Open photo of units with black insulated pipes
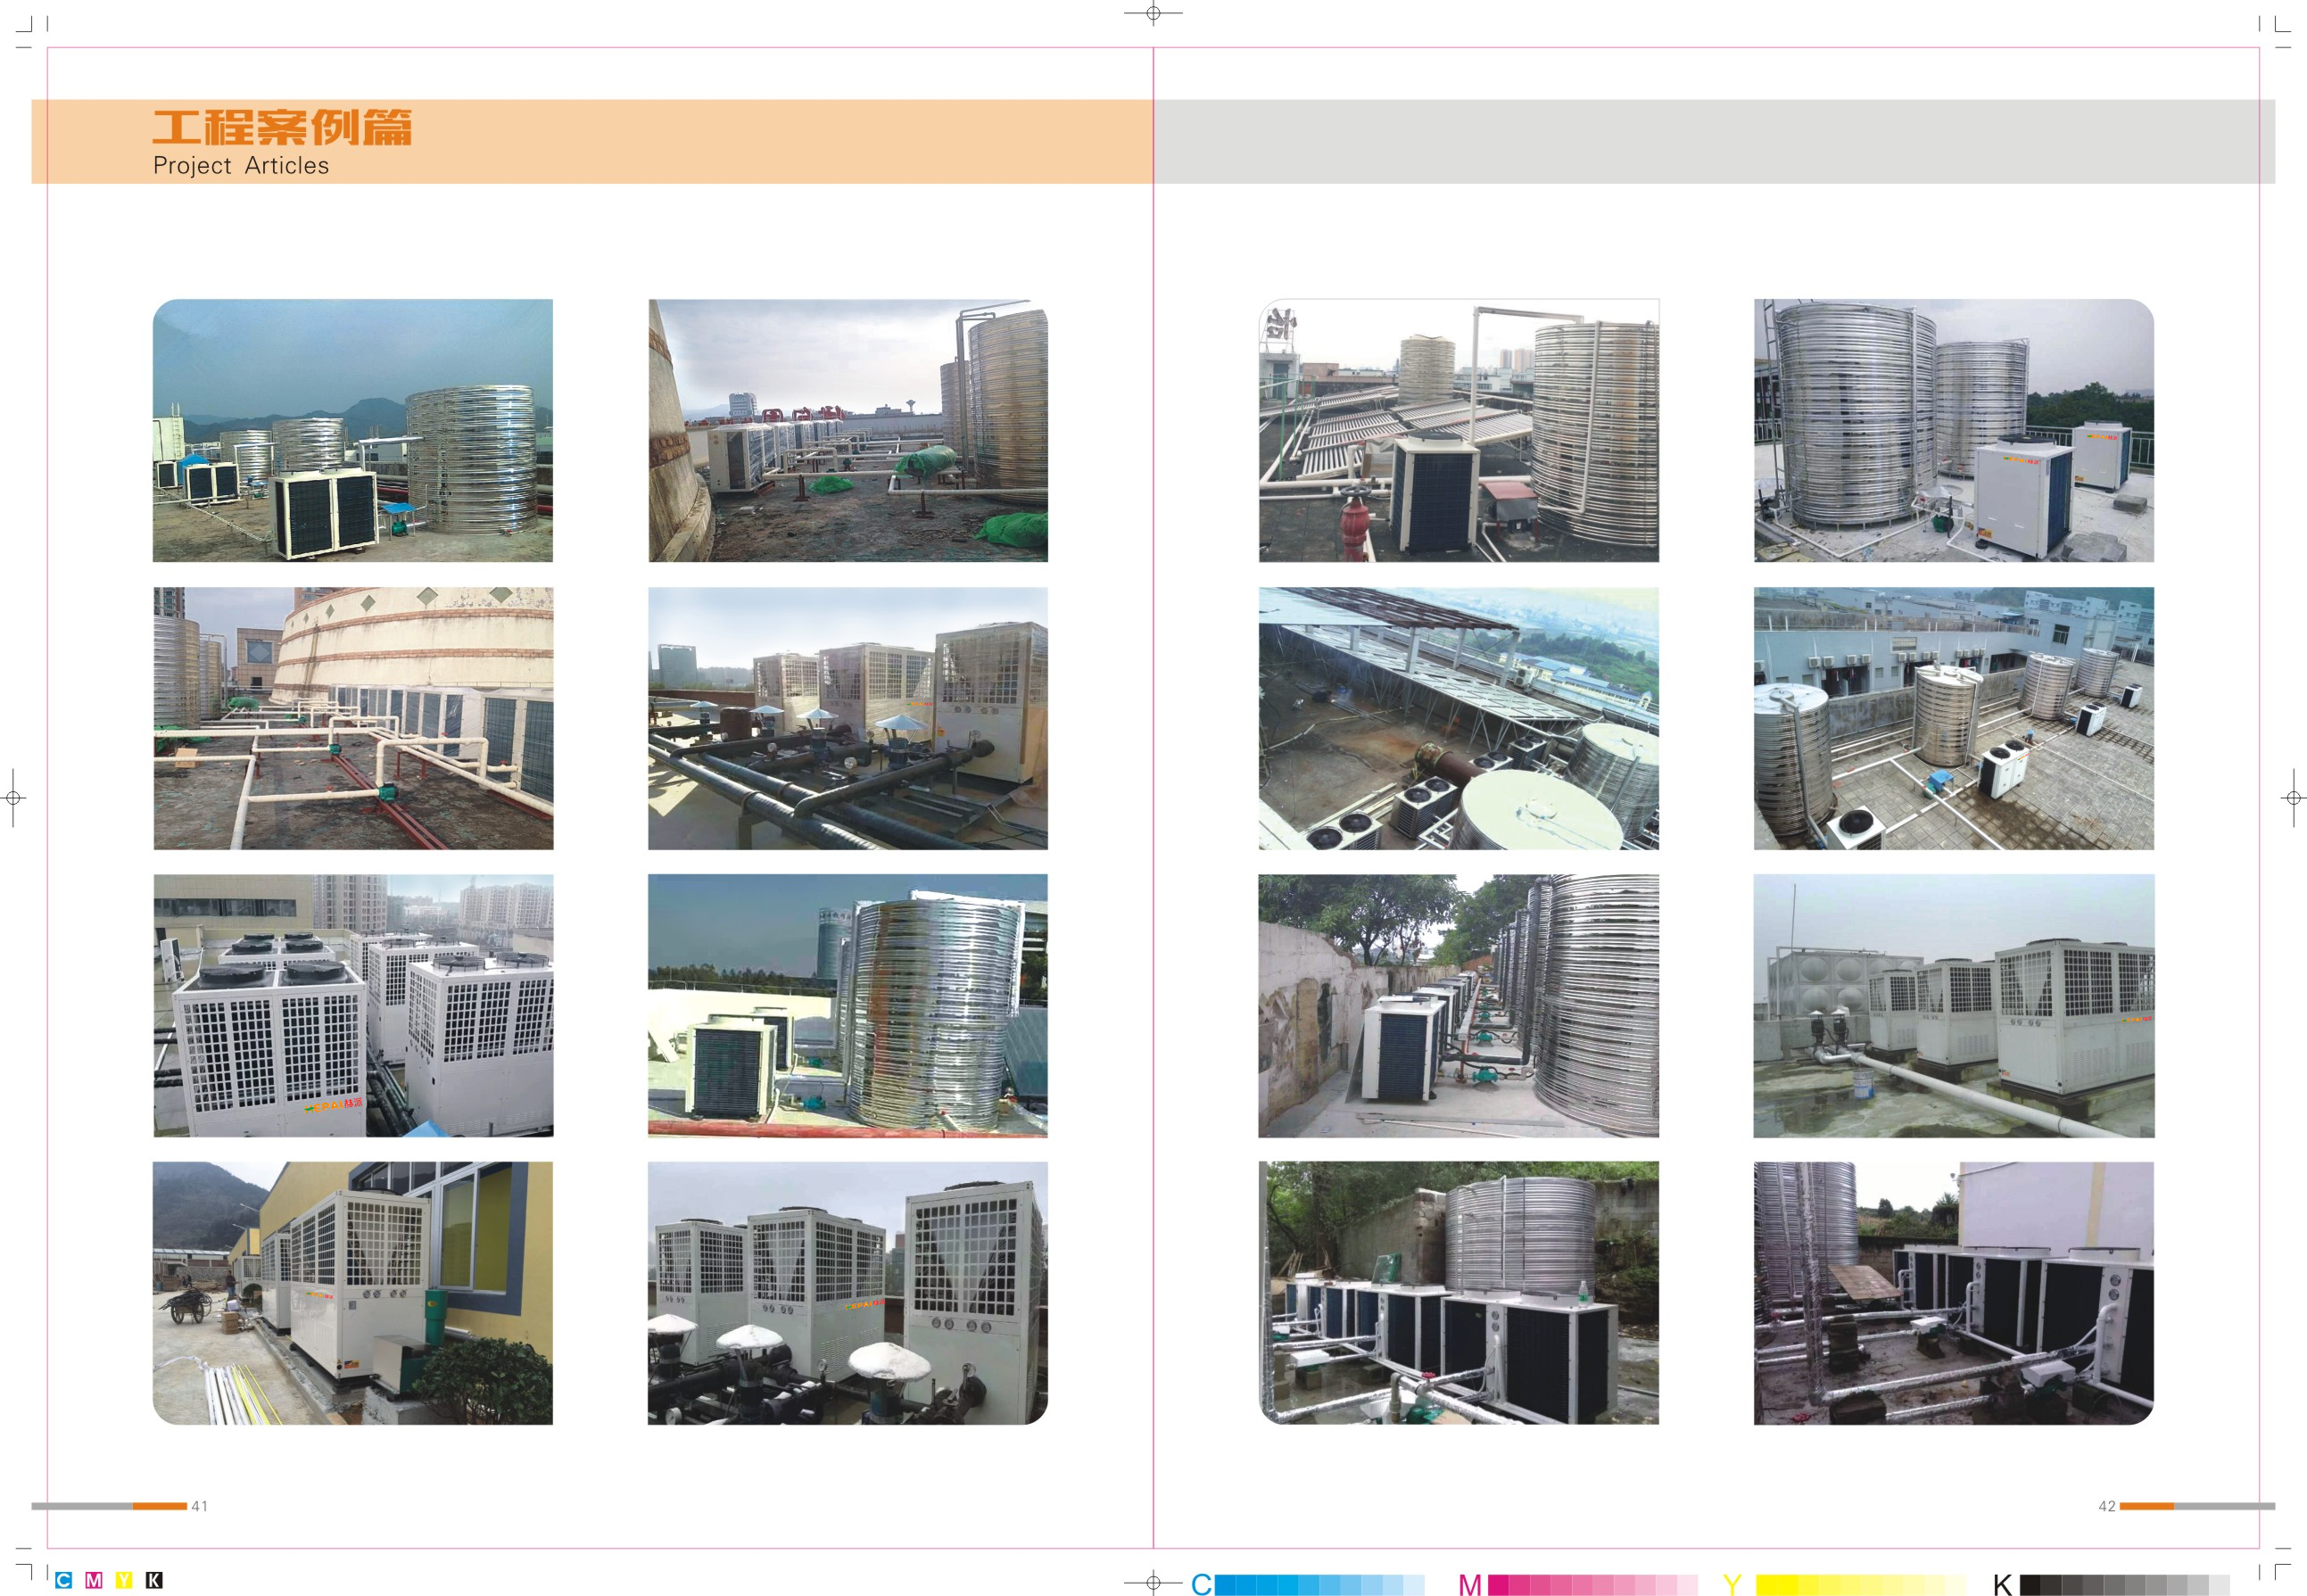This screenshot has width=2307, height=1596. pyautogui.click(x=848, y=718)
